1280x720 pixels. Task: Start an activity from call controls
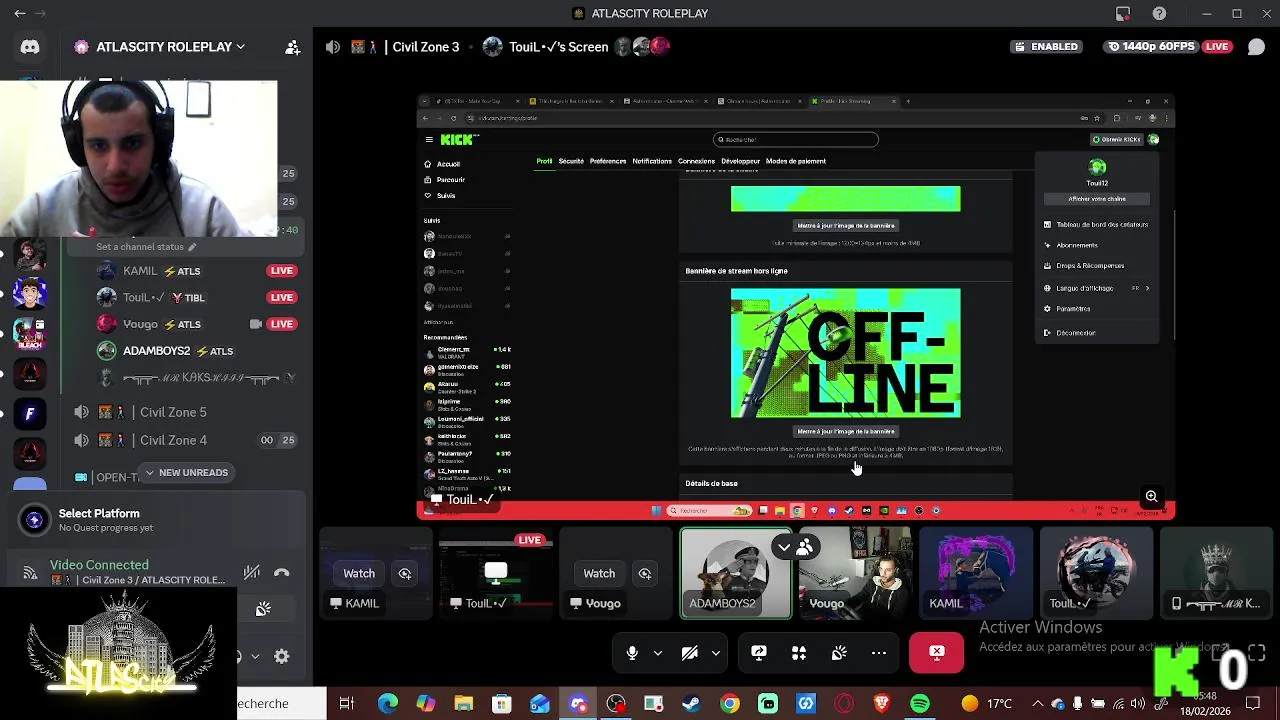(799, 653)
